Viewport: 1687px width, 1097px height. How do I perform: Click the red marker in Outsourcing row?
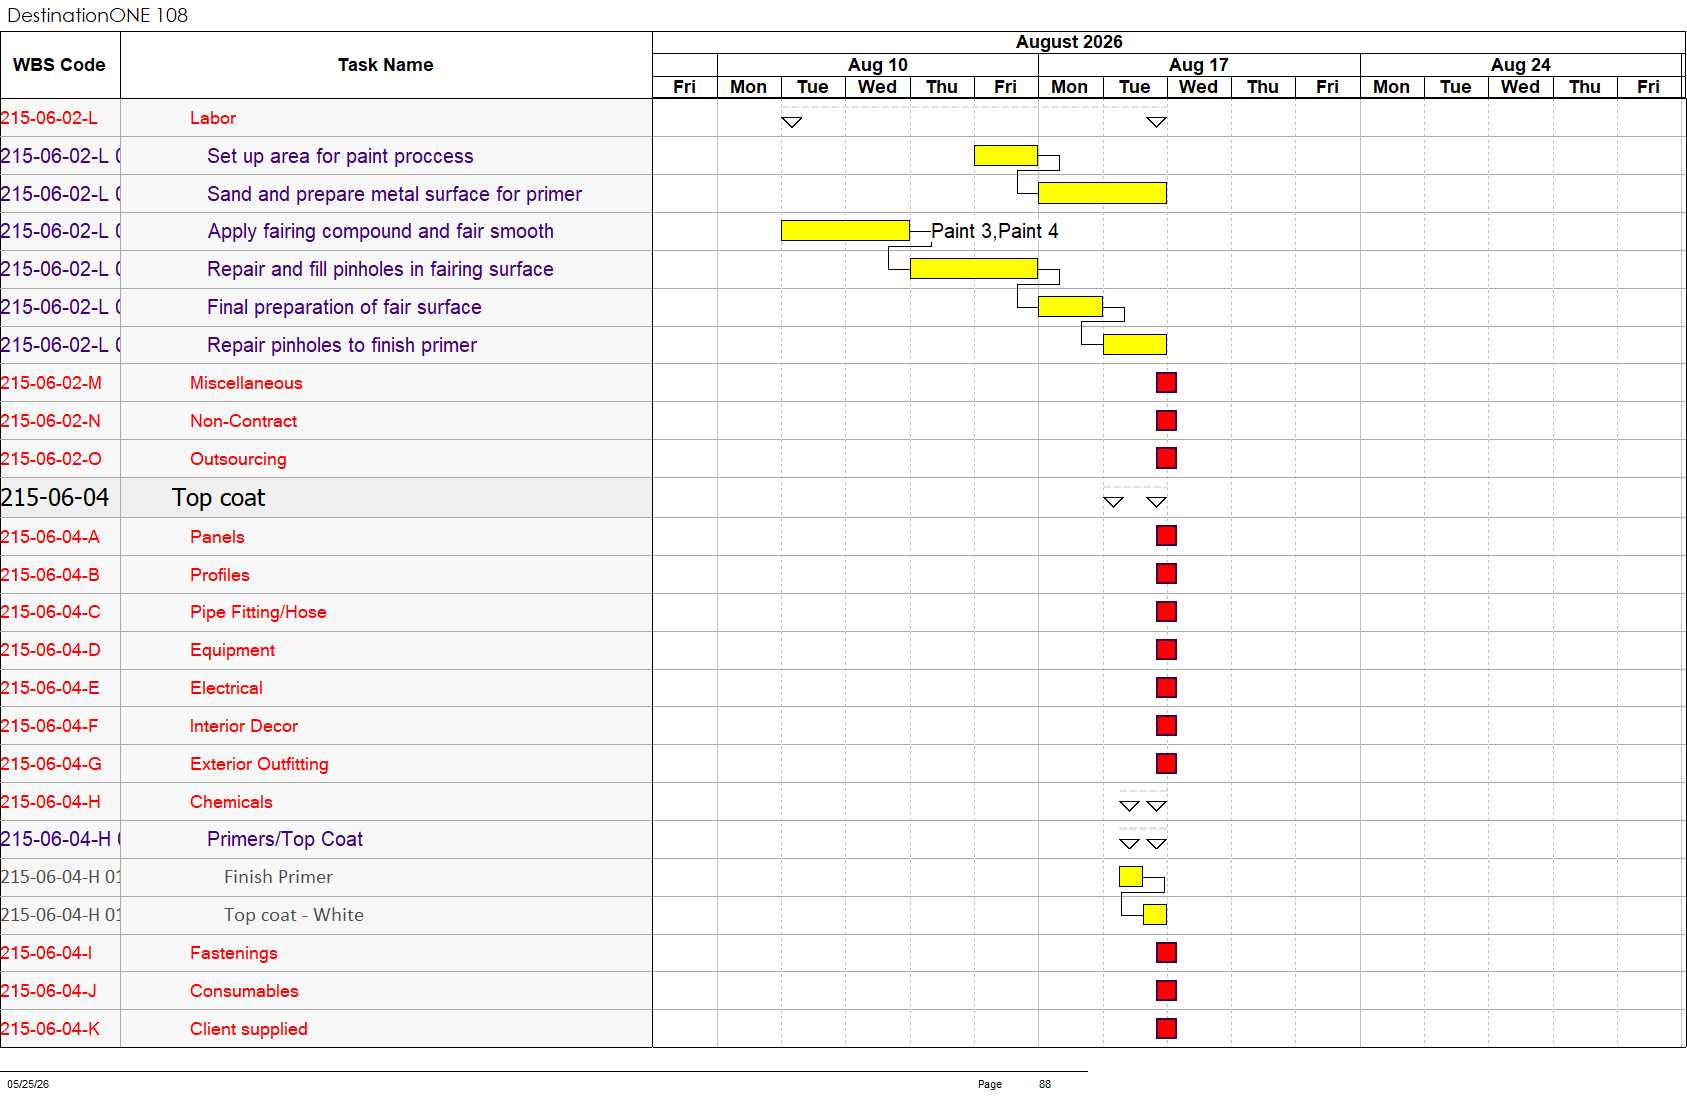[x=1166, y=458]
